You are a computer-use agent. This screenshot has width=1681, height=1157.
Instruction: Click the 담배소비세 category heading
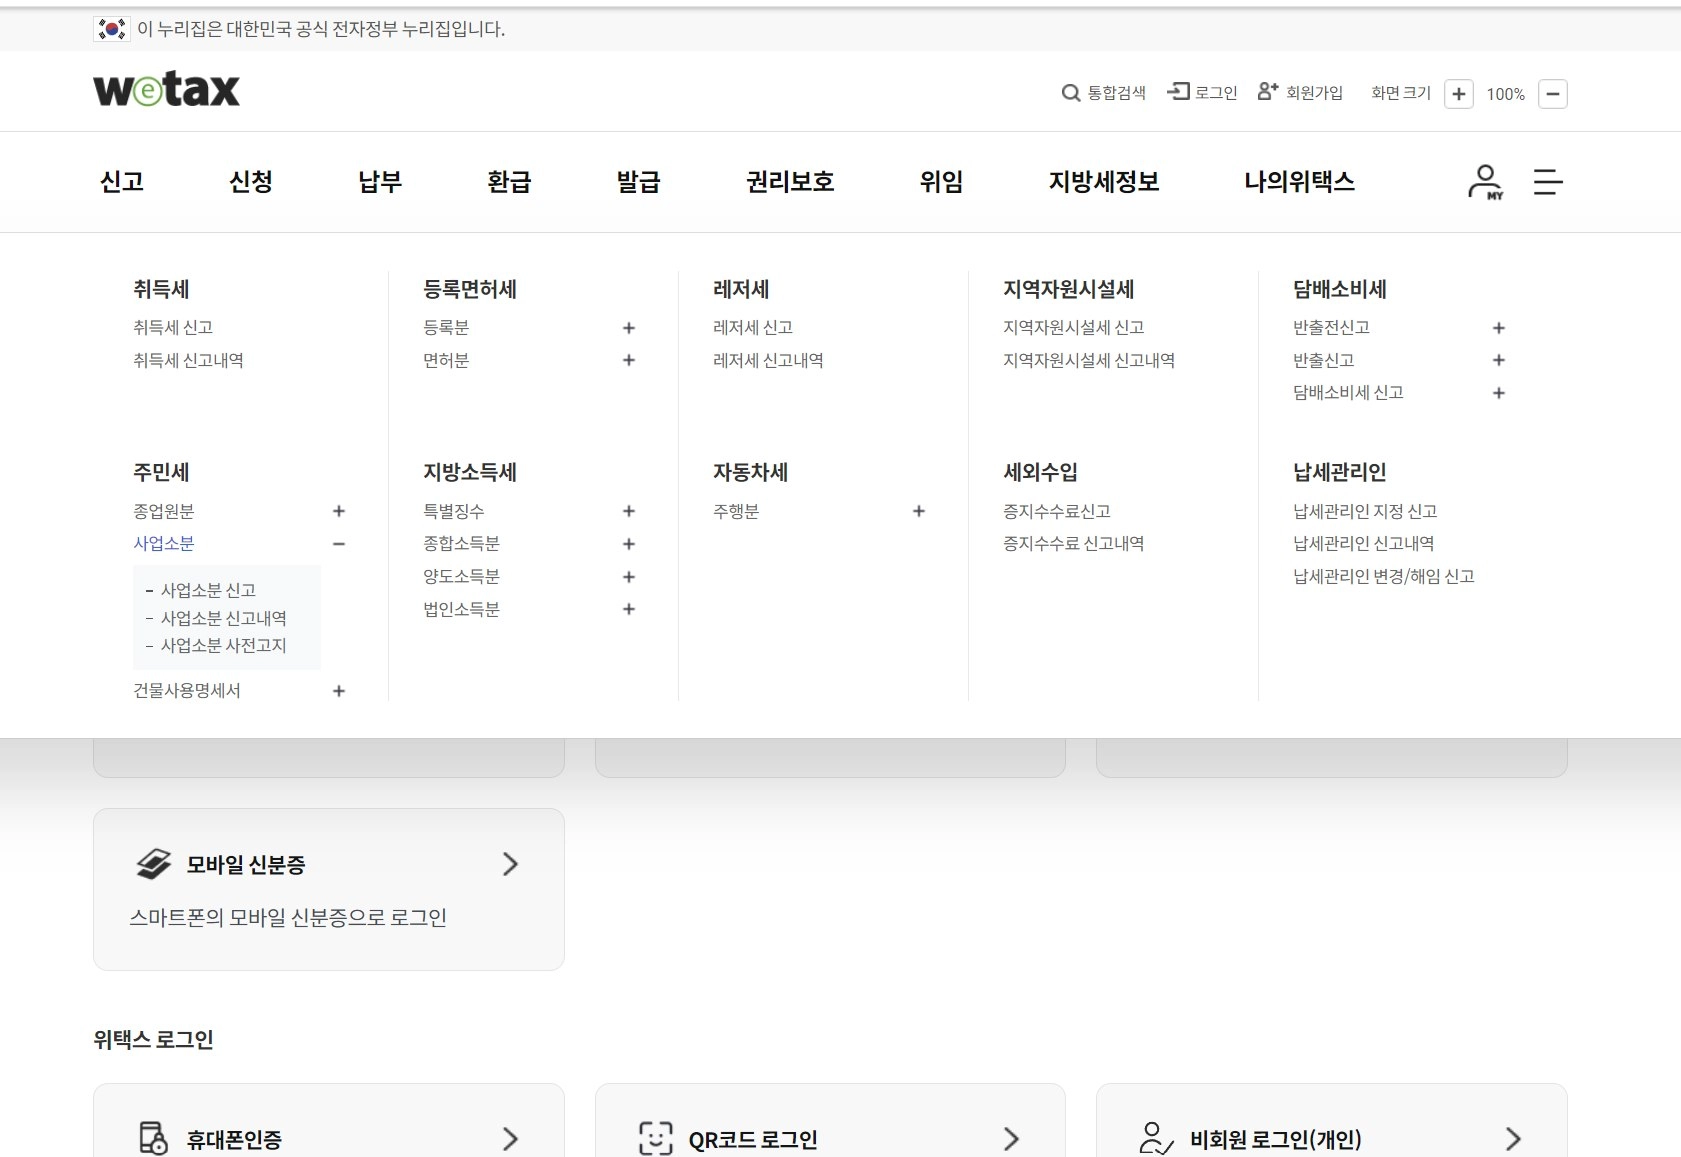(1340, 289)
